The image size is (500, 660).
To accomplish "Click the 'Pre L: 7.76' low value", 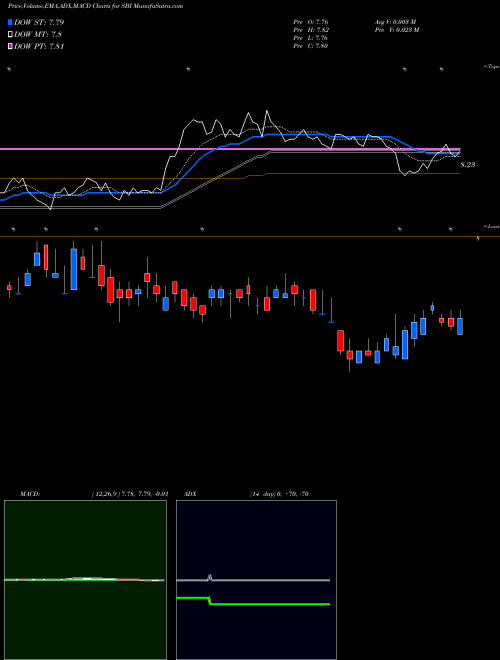I will 311,38.
